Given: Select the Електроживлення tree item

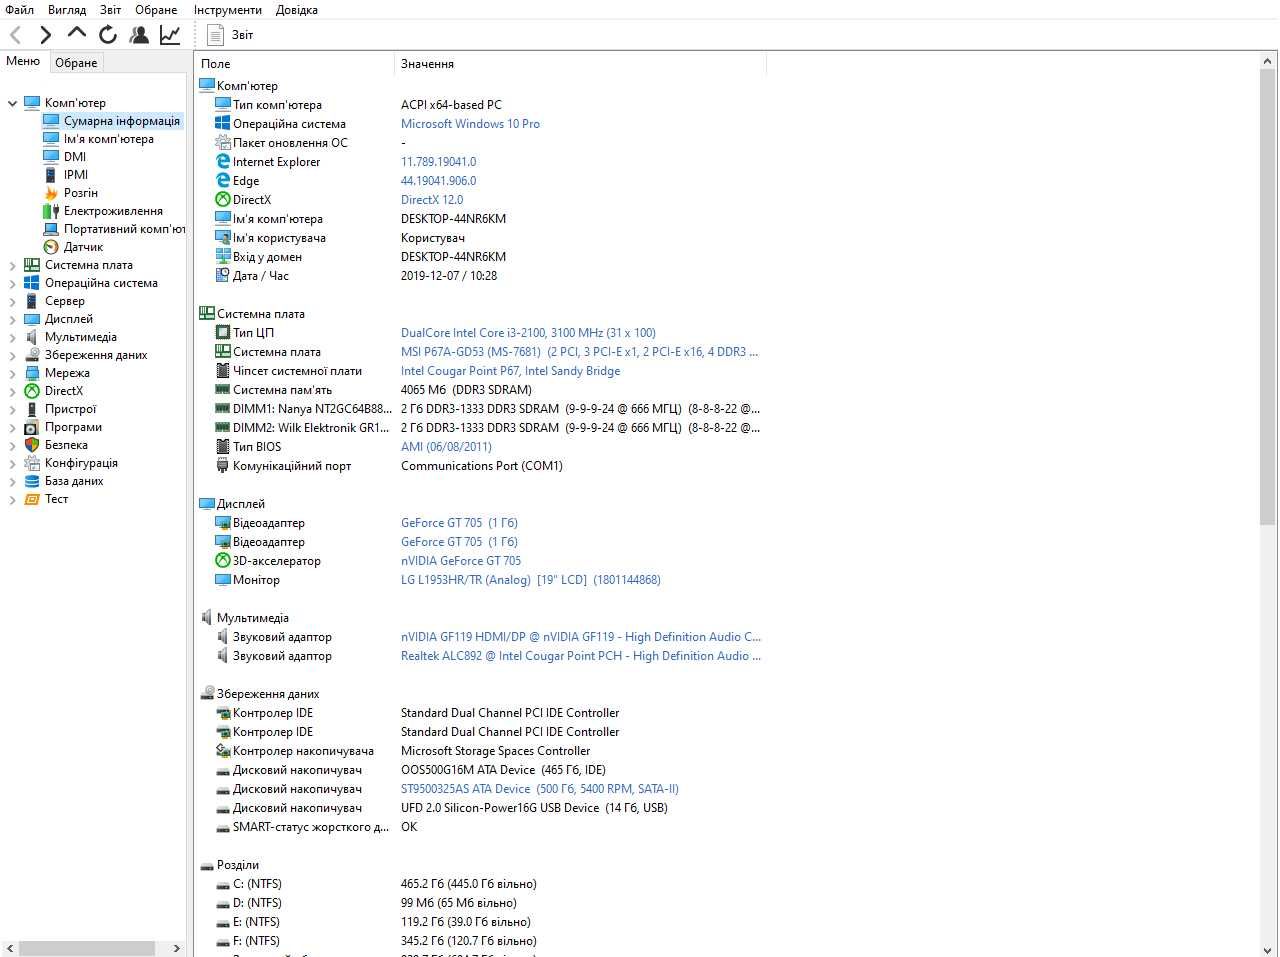Looking at the screenshot, I should click(x=113, y=211).
